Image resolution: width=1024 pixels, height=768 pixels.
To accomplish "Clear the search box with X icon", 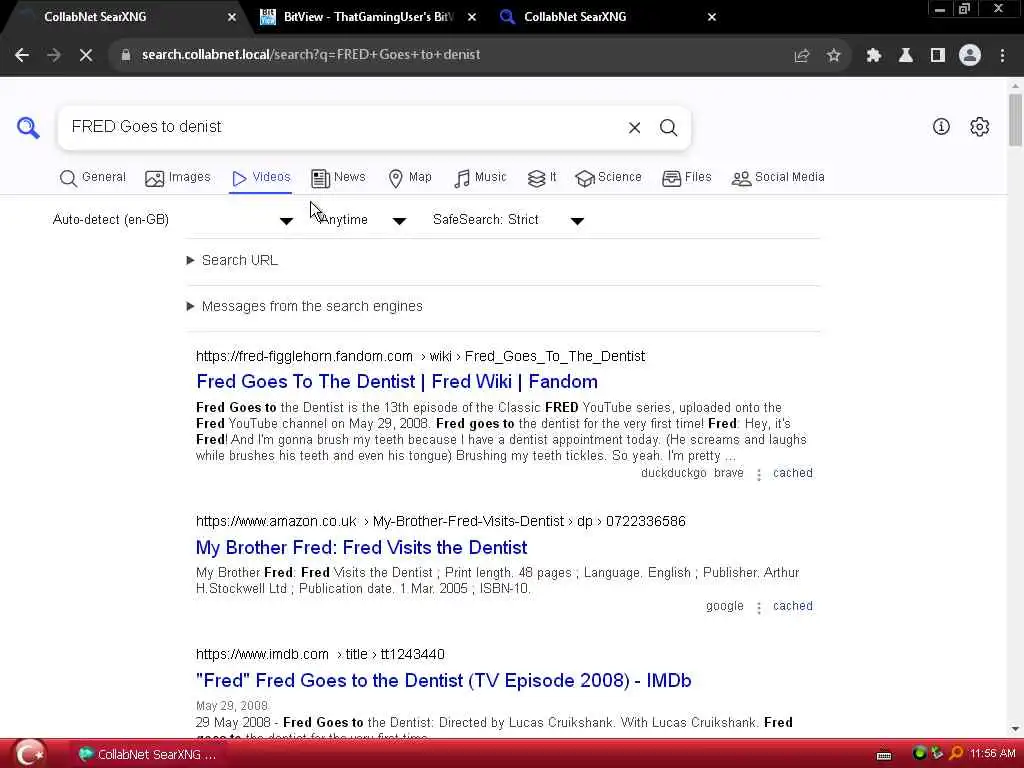I will pos(634,127).
